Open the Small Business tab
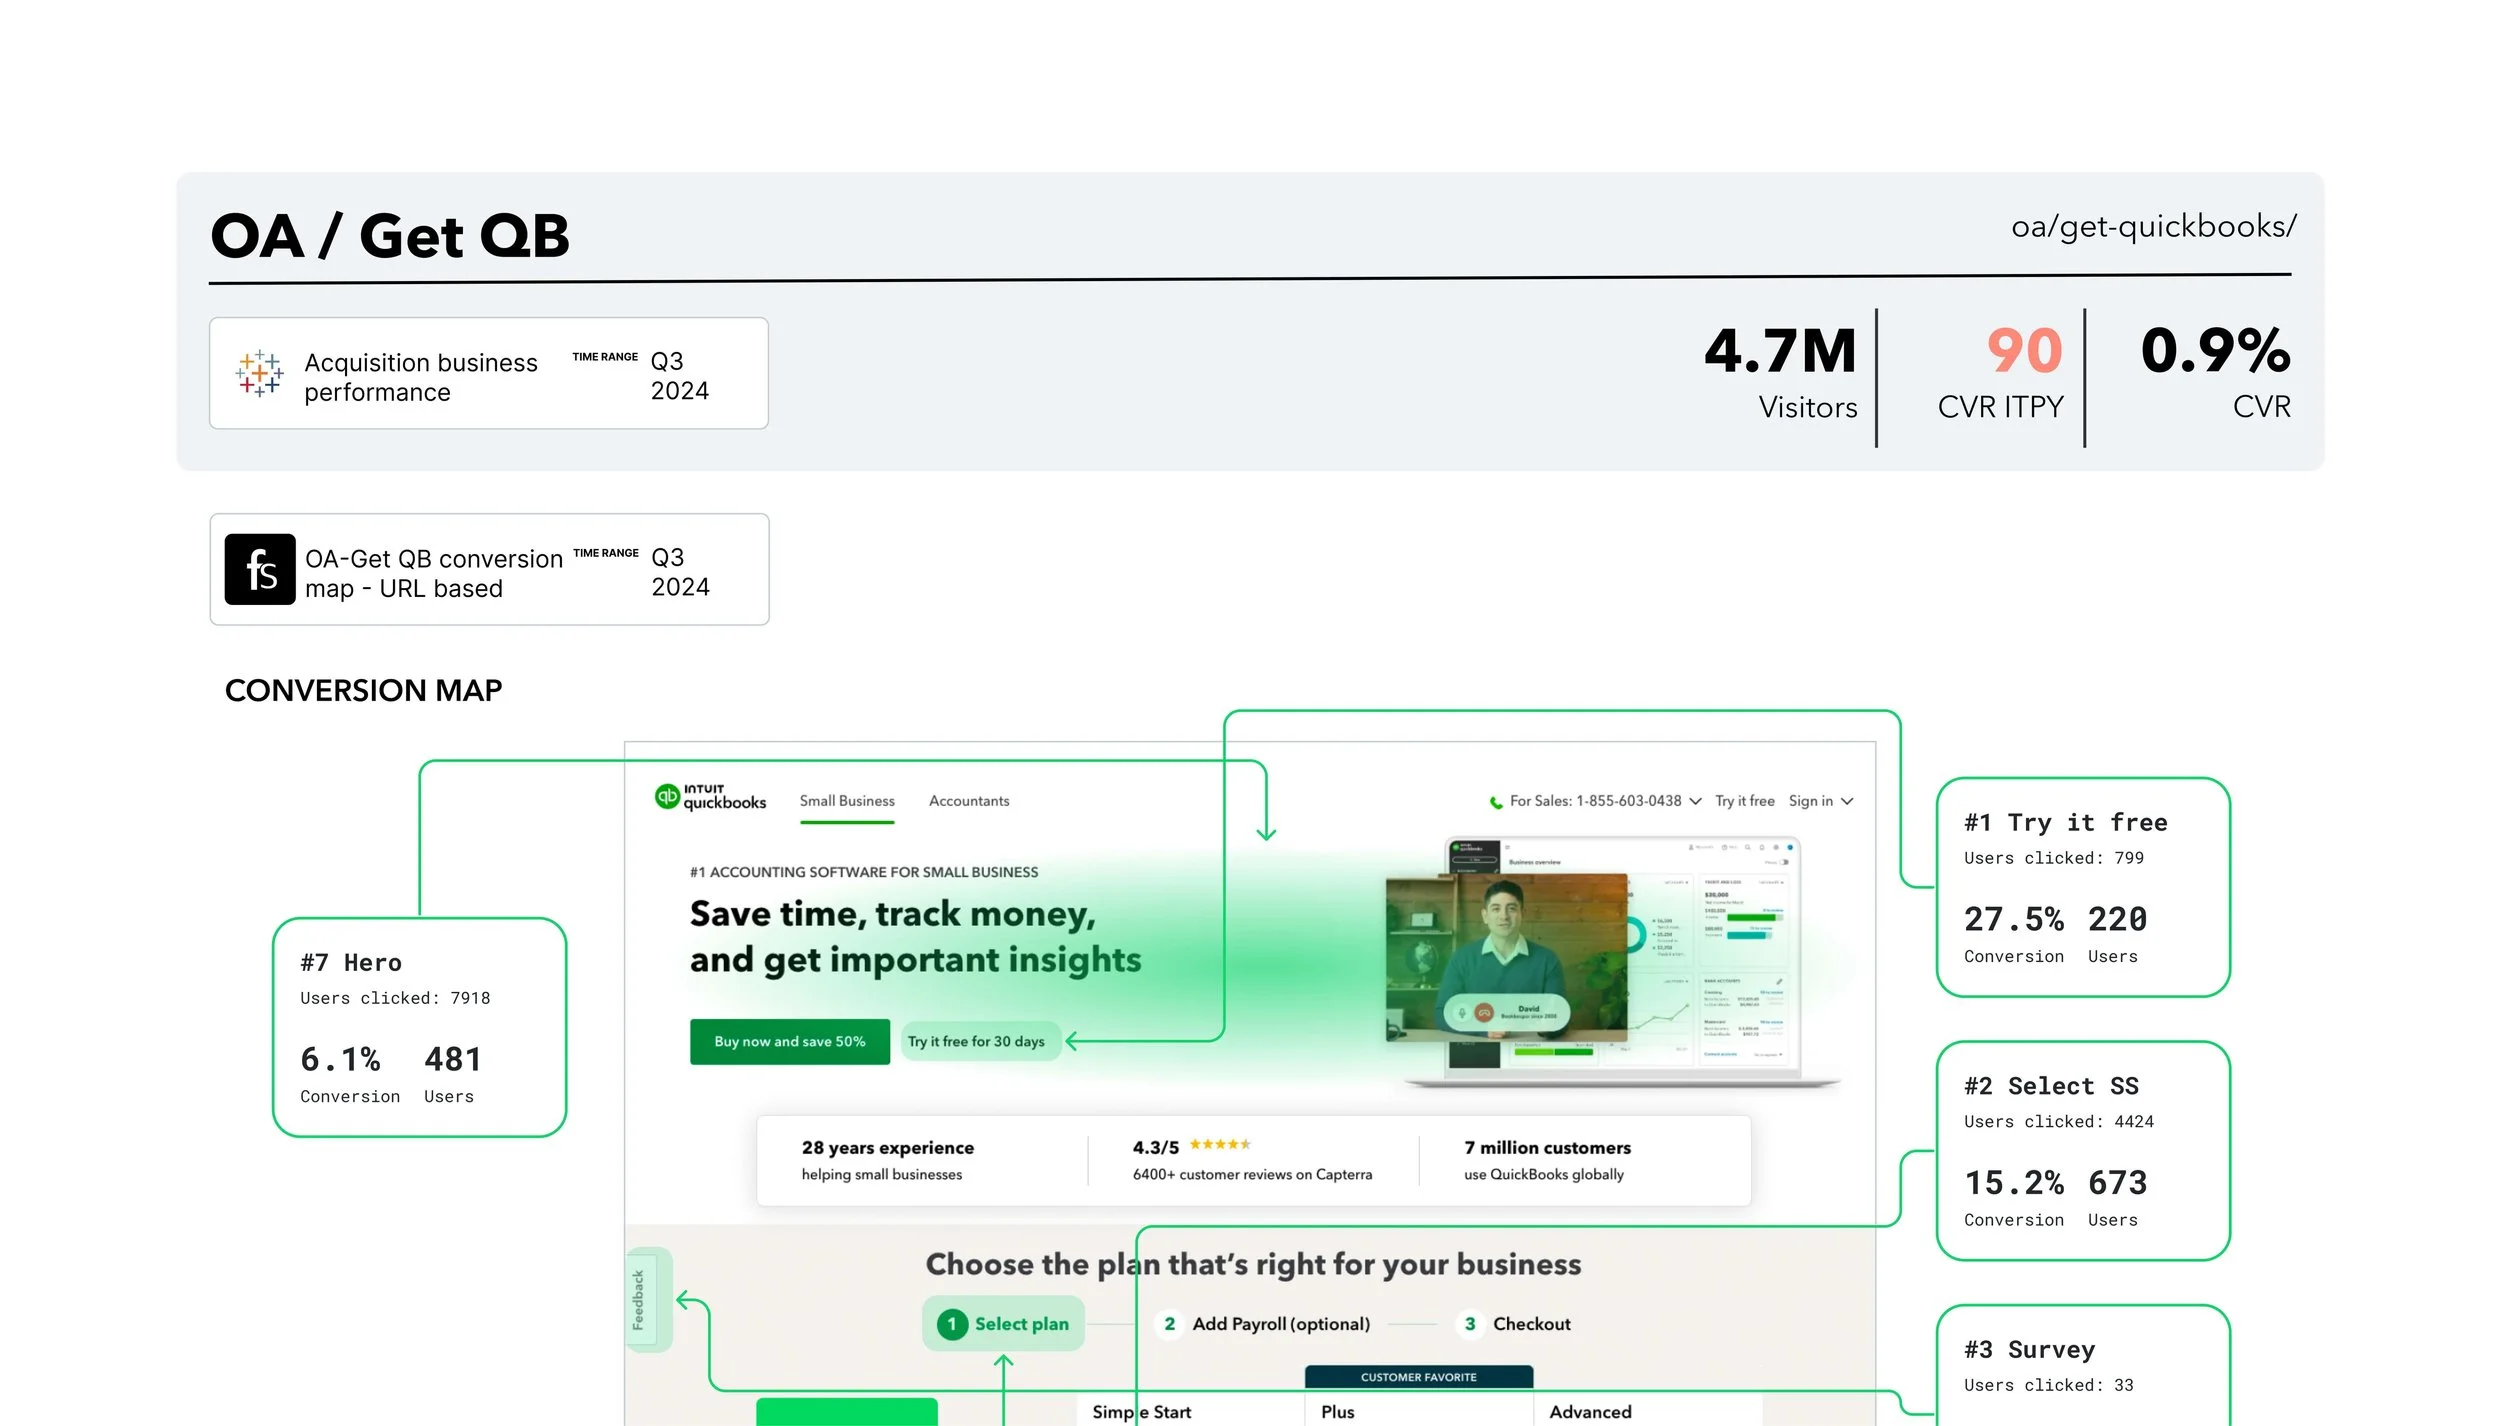Viewport: 2500px width, 1426px height. pyautogui.click(x=847, y=801)
